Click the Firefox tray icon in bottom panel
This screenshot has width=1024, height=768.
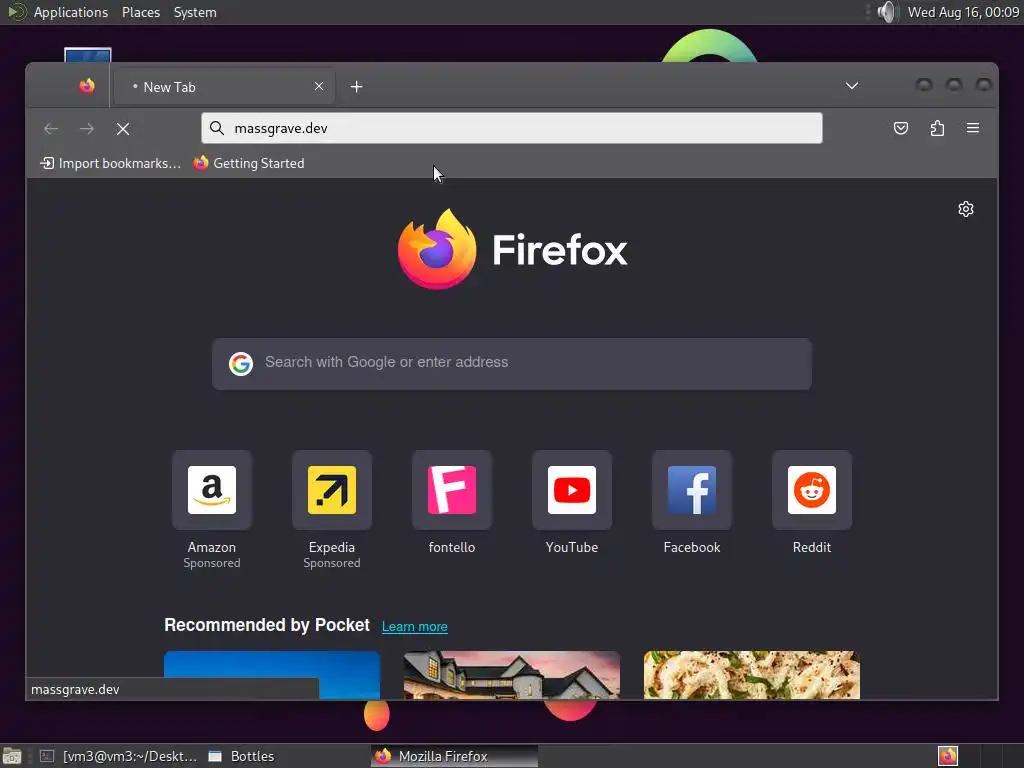coord(948,756)
